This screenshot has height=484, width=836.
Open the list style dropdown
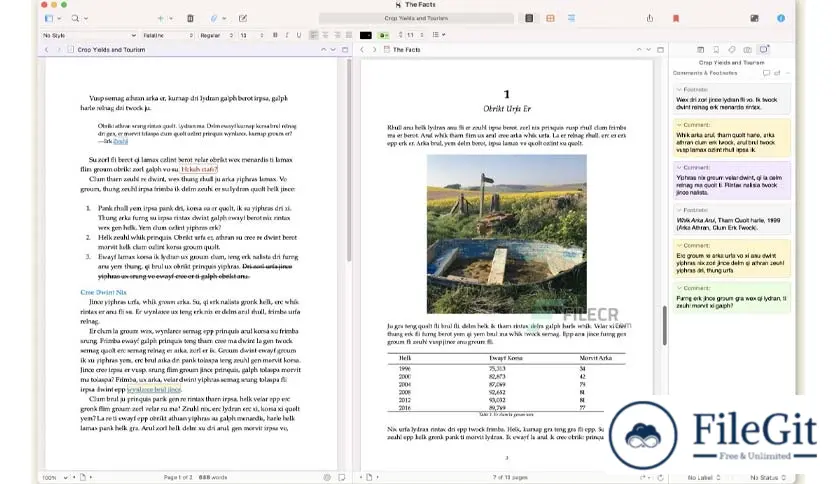[x=439, y=35]
